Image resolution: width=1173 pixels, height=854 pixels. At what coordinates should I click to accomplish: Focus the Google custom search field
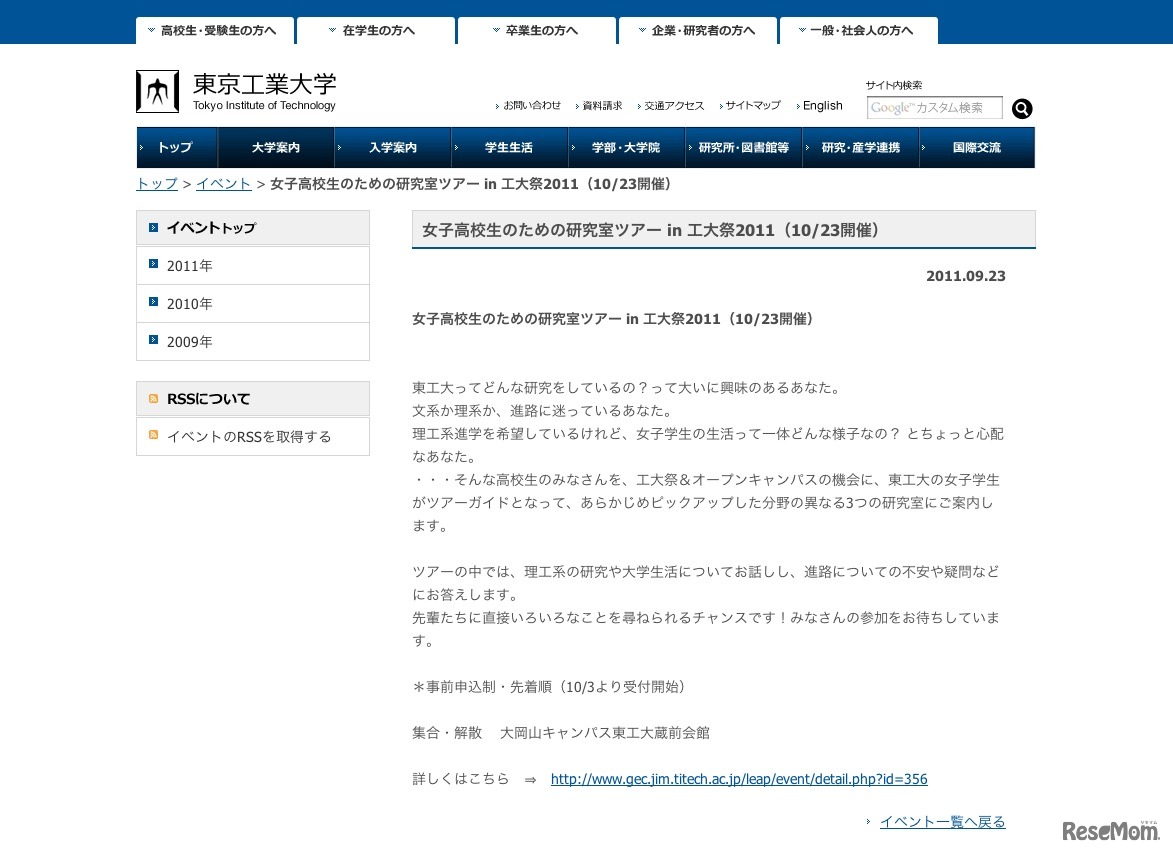tap(934, 108)
